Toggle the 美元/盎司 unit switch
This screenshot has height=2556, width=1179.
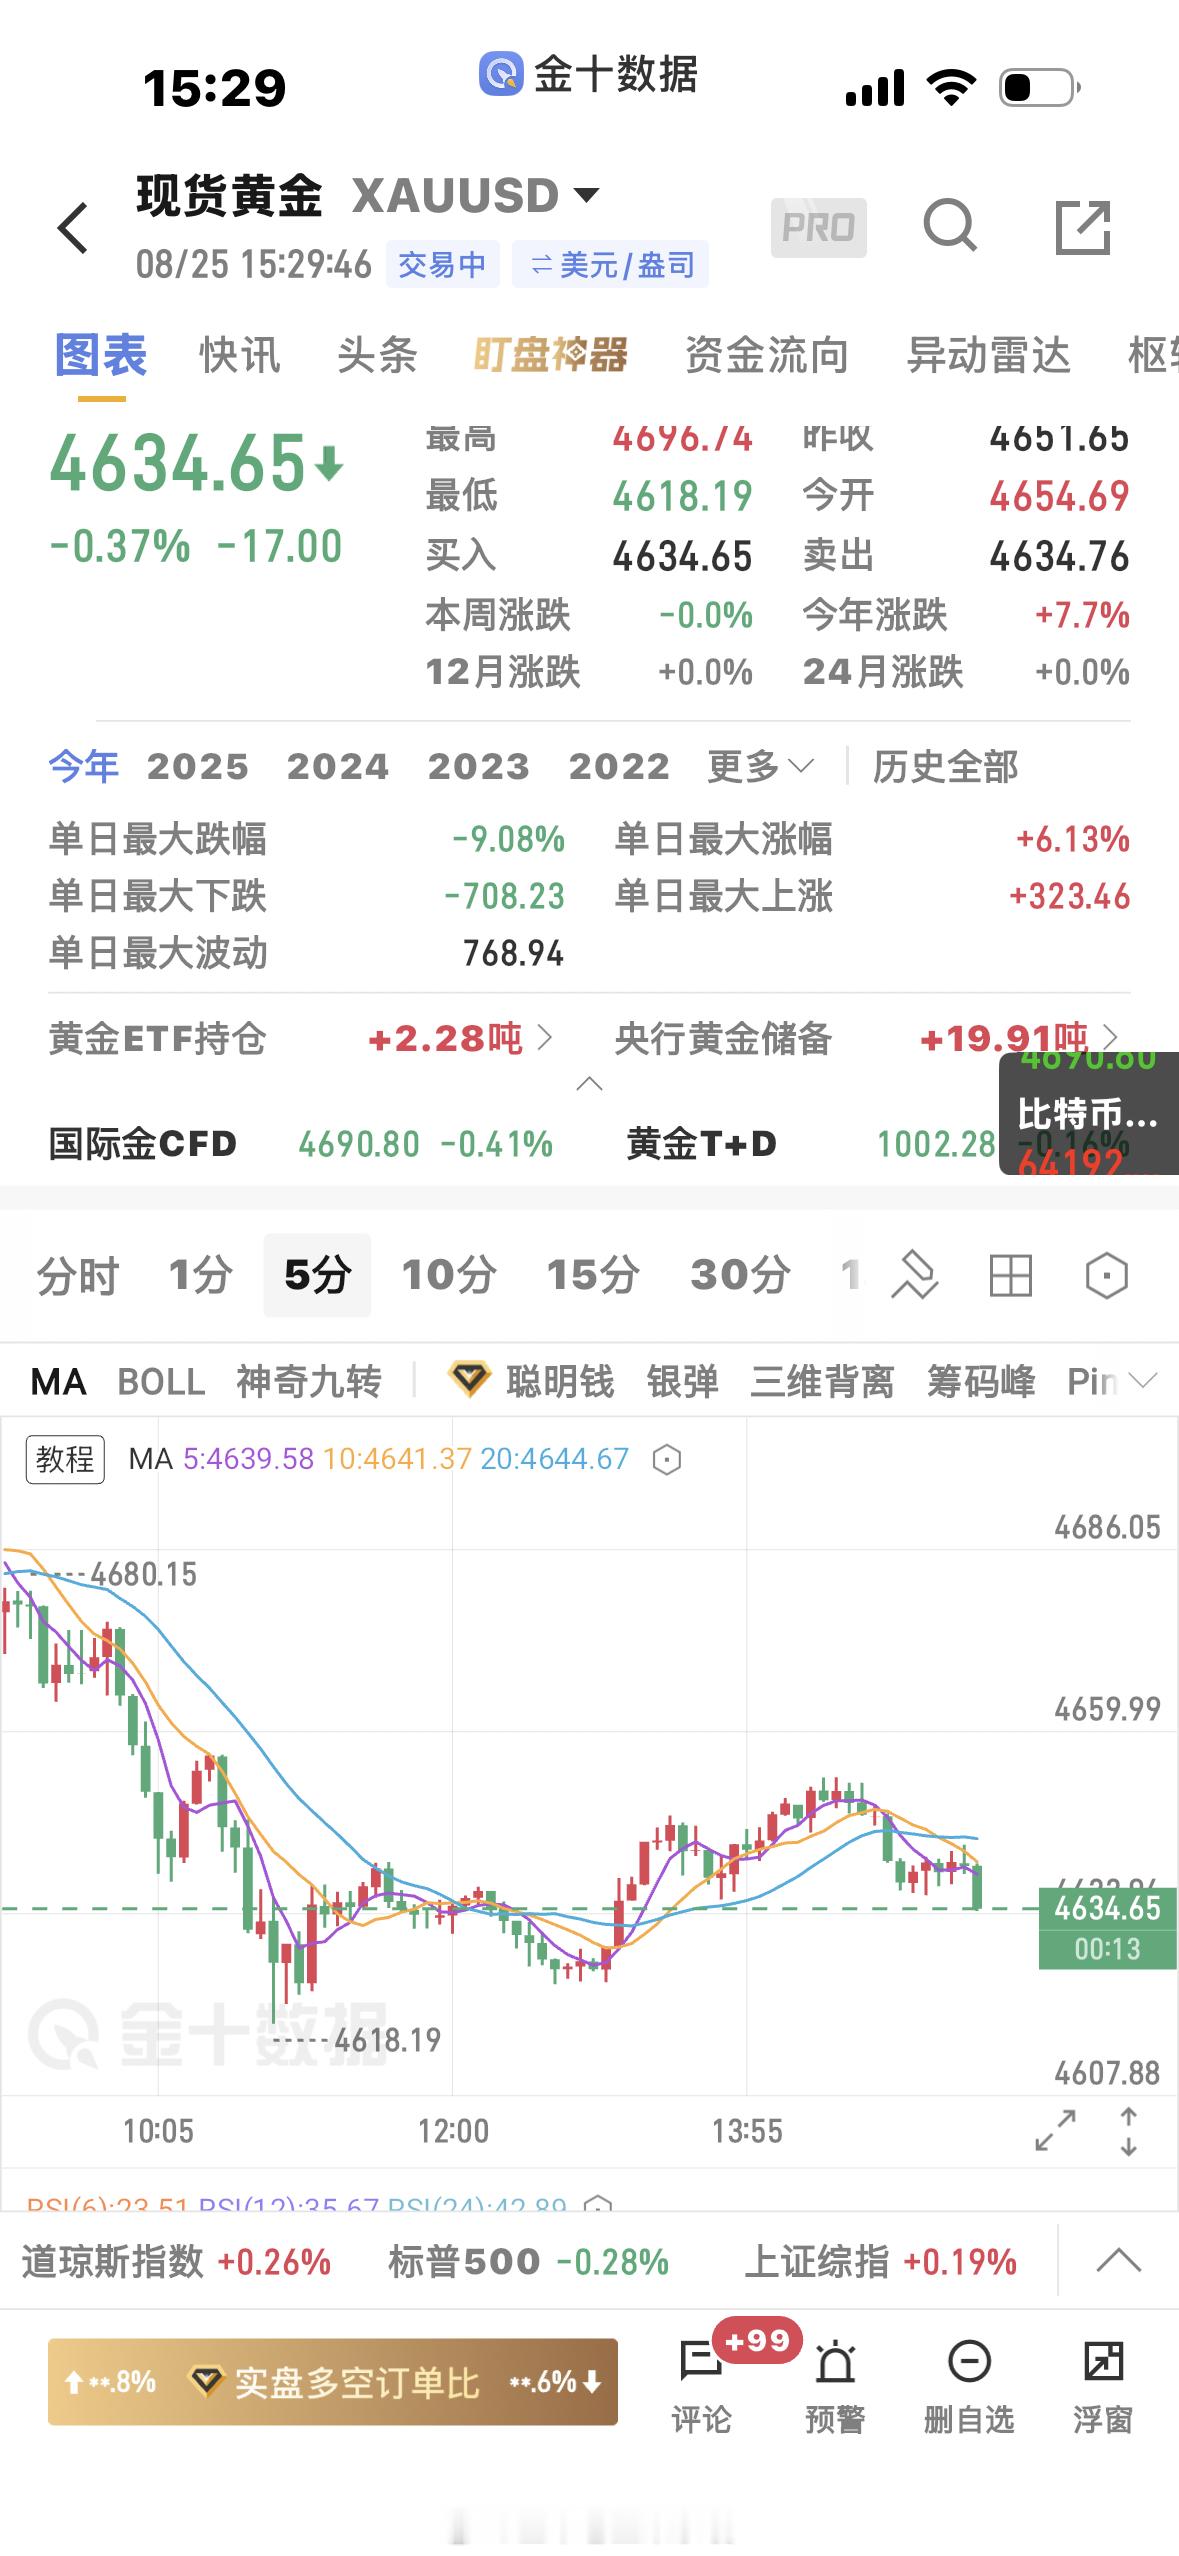click(x=610, y=264)
